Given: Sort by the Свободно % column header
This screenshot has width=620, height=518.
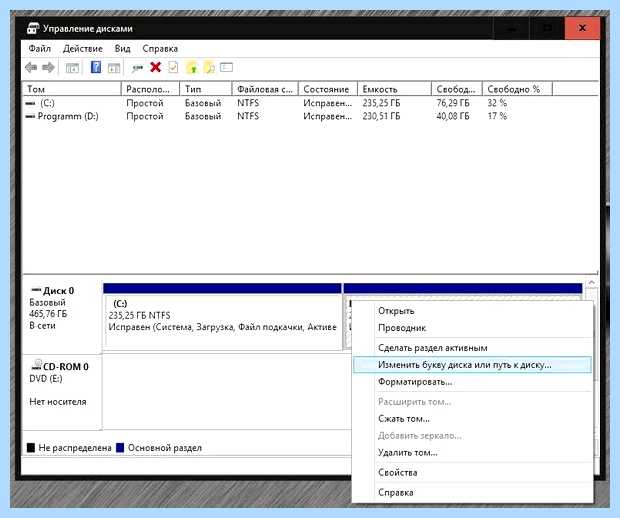Looking at the screenshot, I should [x=517, y=89].
